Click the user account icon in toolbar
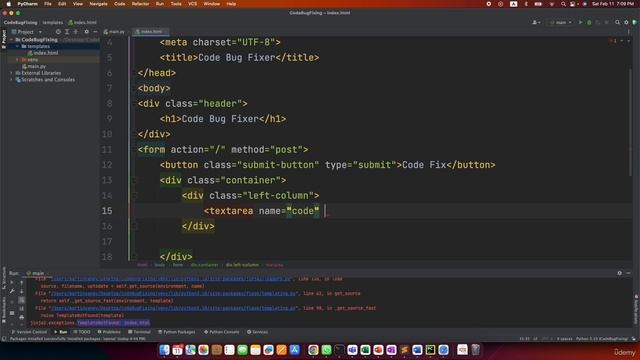Image resolution: width=640 pixels, height=360 pixels. point(536,22)
